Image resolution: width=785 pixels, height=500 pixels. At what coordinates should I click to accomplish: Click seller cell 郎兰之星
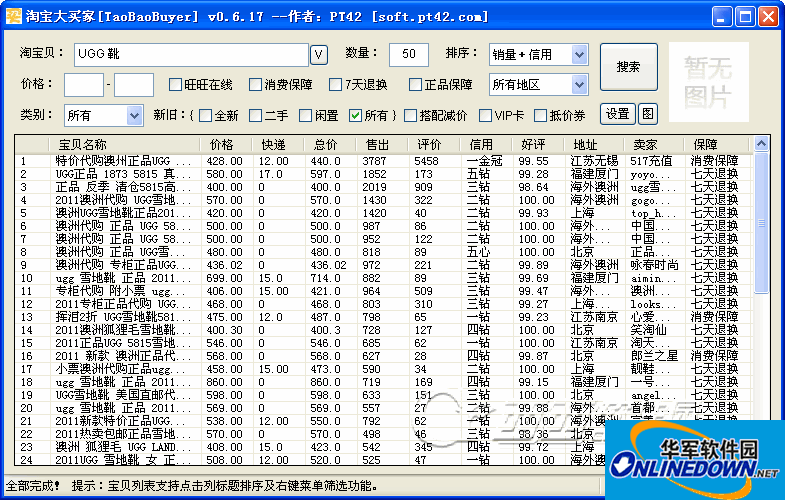[654, 356]
